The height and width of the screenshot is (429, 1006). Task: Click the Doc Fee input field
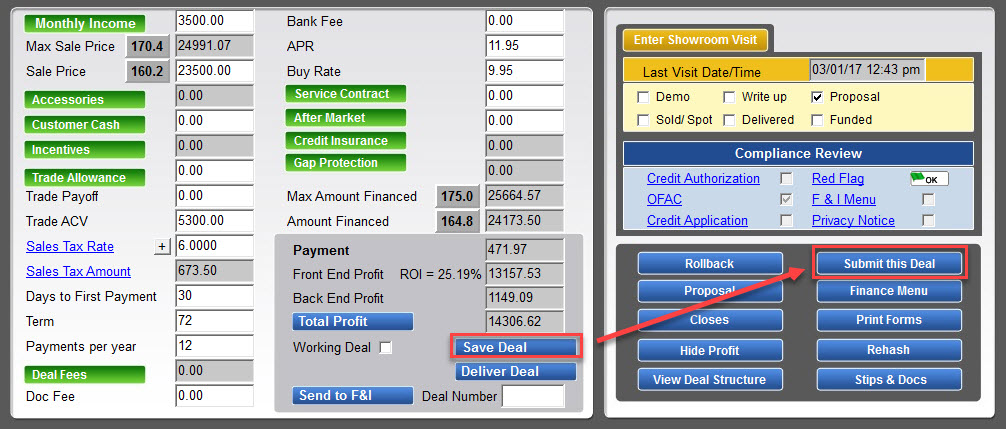[x=215, y=396]
